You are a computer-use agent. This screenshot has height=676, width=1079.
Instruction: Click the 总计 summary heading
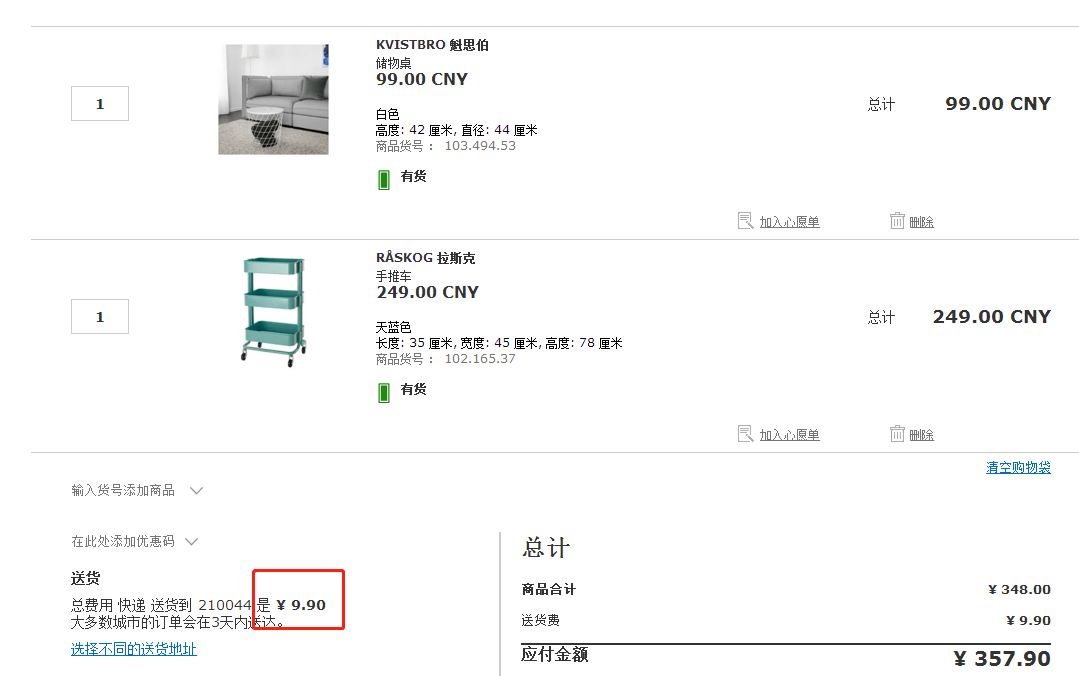tap(547, 547)
